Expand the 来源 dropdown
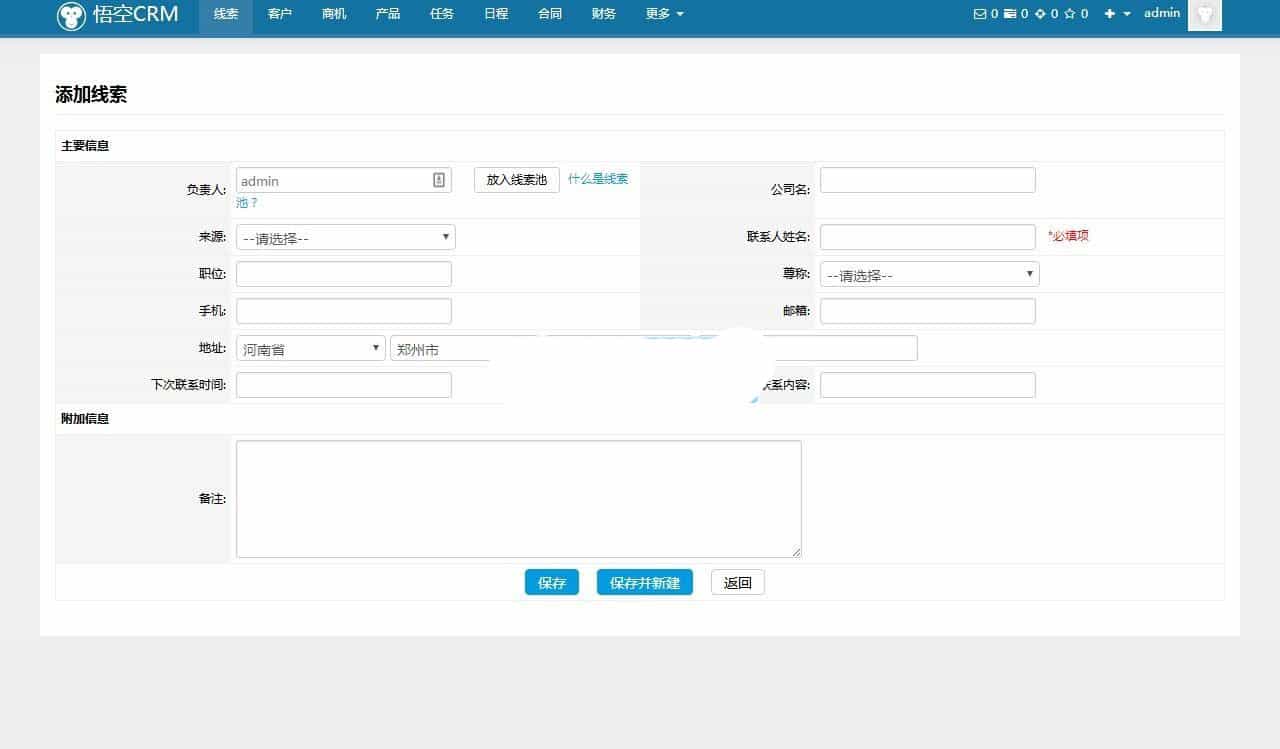The width and height of the screenshot is (1280, 749). pyautogui.click(x=346, y=237)
